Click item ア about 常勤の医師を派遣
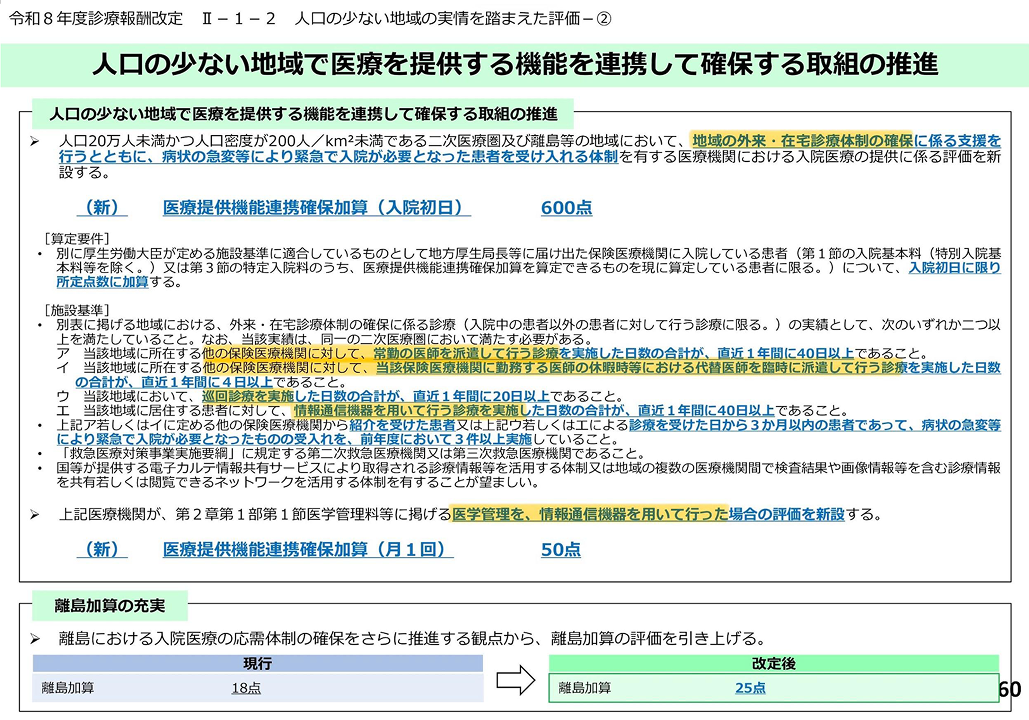This screenshot has height=720, width=1029. (x=492, y=353)
